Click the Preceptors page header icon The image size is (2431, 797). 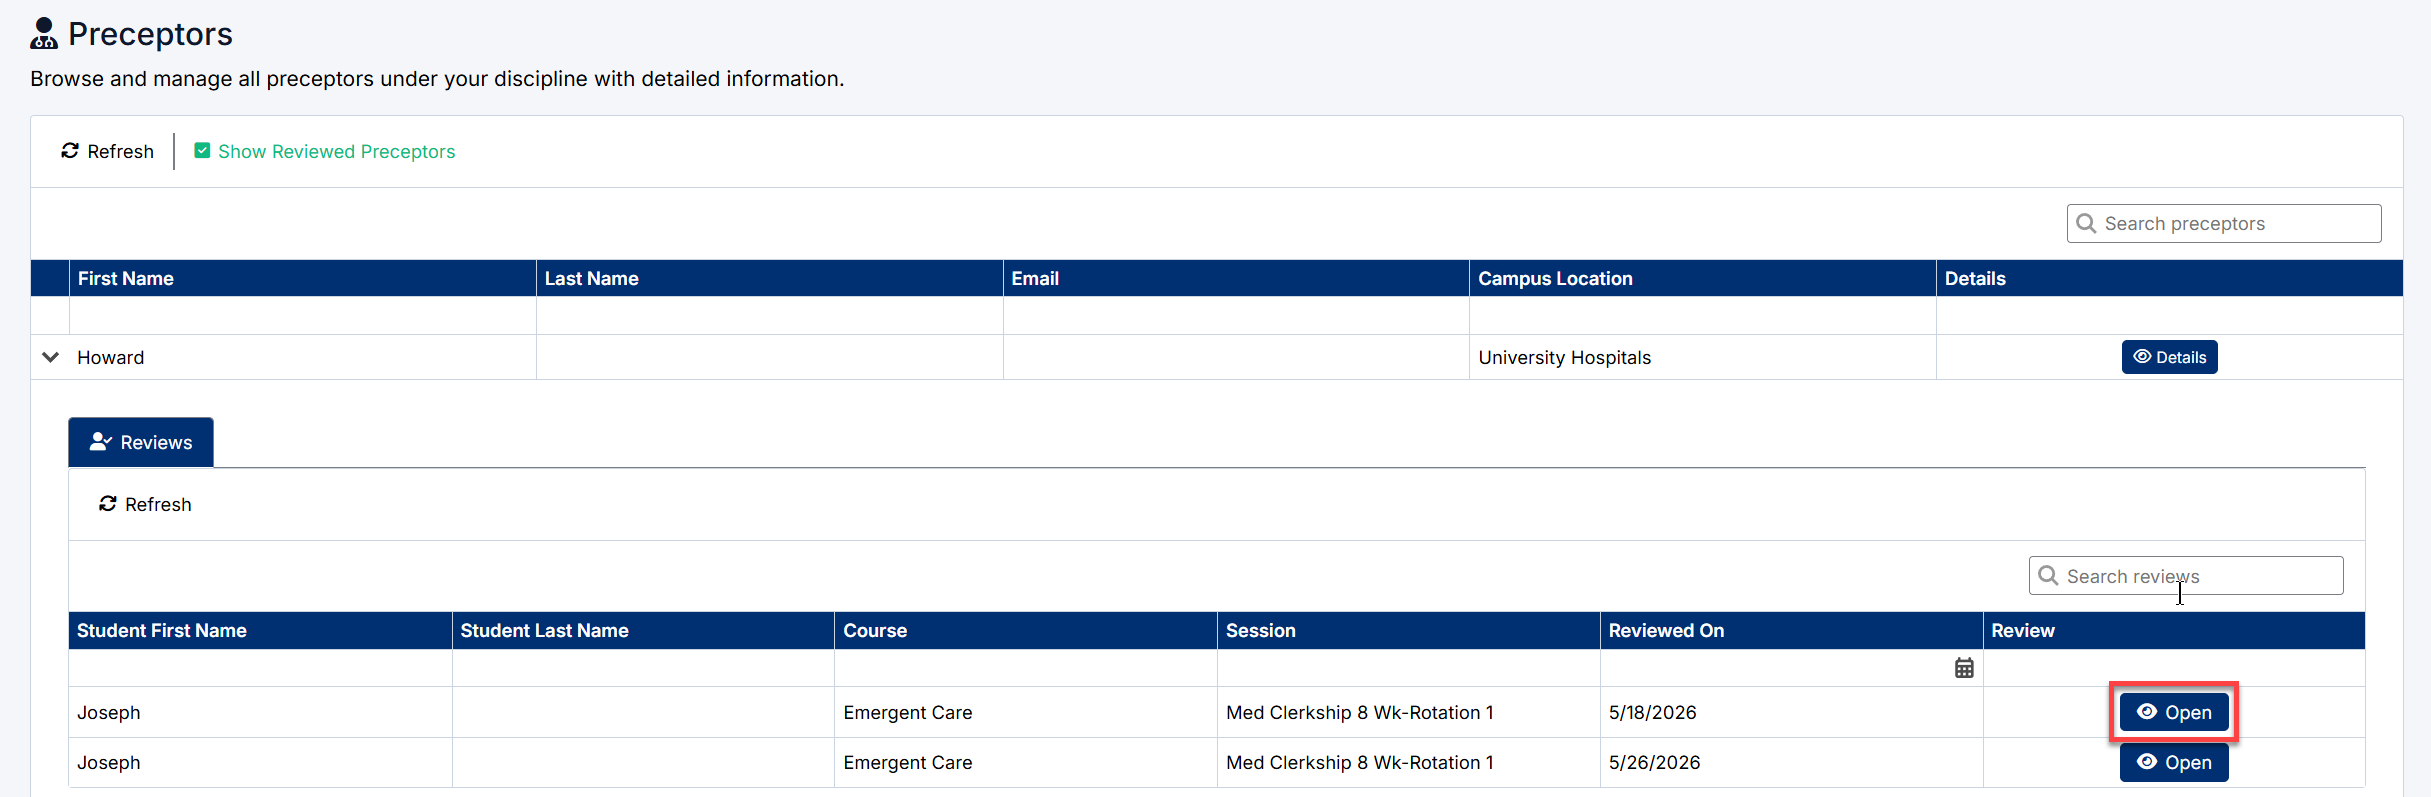pos(44,34)
